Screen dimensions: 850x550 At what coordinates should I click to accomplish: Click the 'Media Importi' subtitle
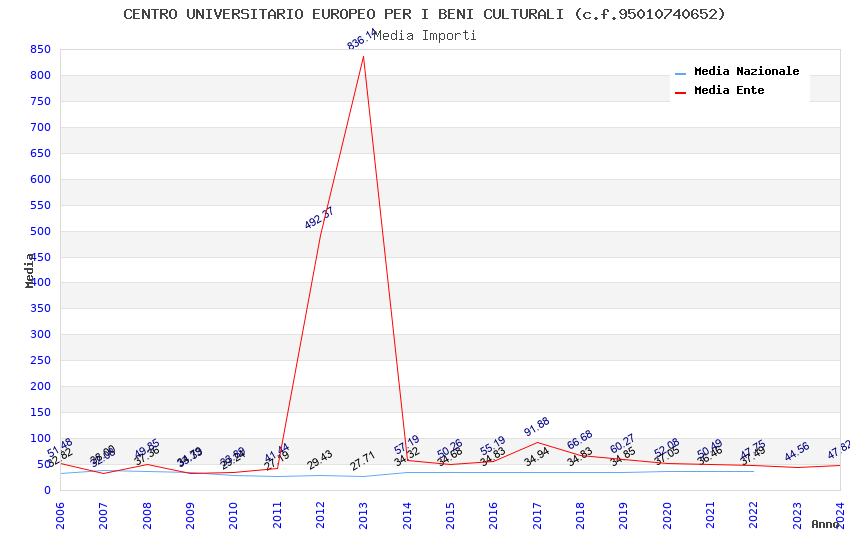coord(424,36)
